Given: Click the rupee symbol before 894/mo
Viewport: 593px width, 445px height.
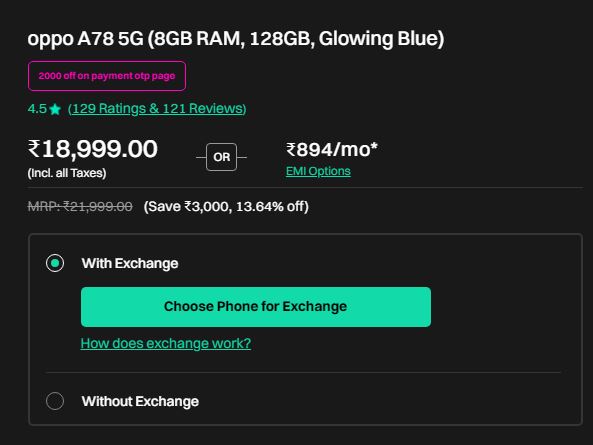Looking at the screenshot, I should pos(291,149).
